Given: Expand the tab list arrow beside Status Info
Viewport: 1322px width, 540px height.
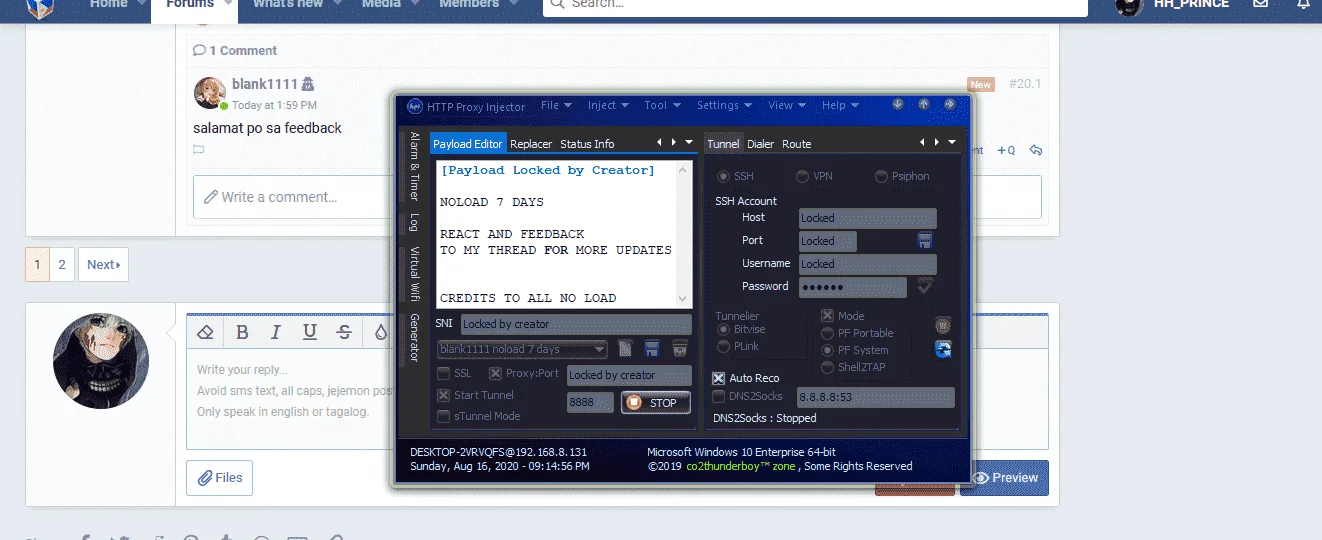Looking at the screenshot, I should pyautogui.click(x=689, y=143).
